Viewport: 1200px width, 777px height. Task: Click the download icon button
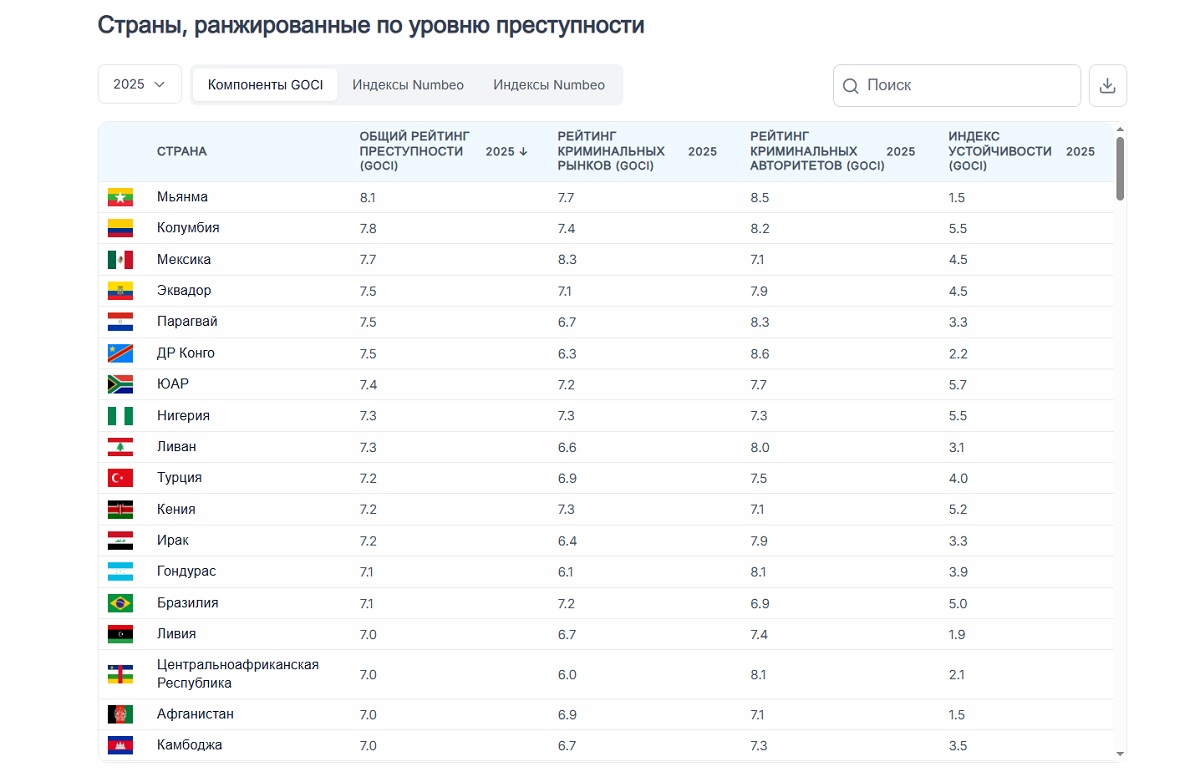[1107, 86]
